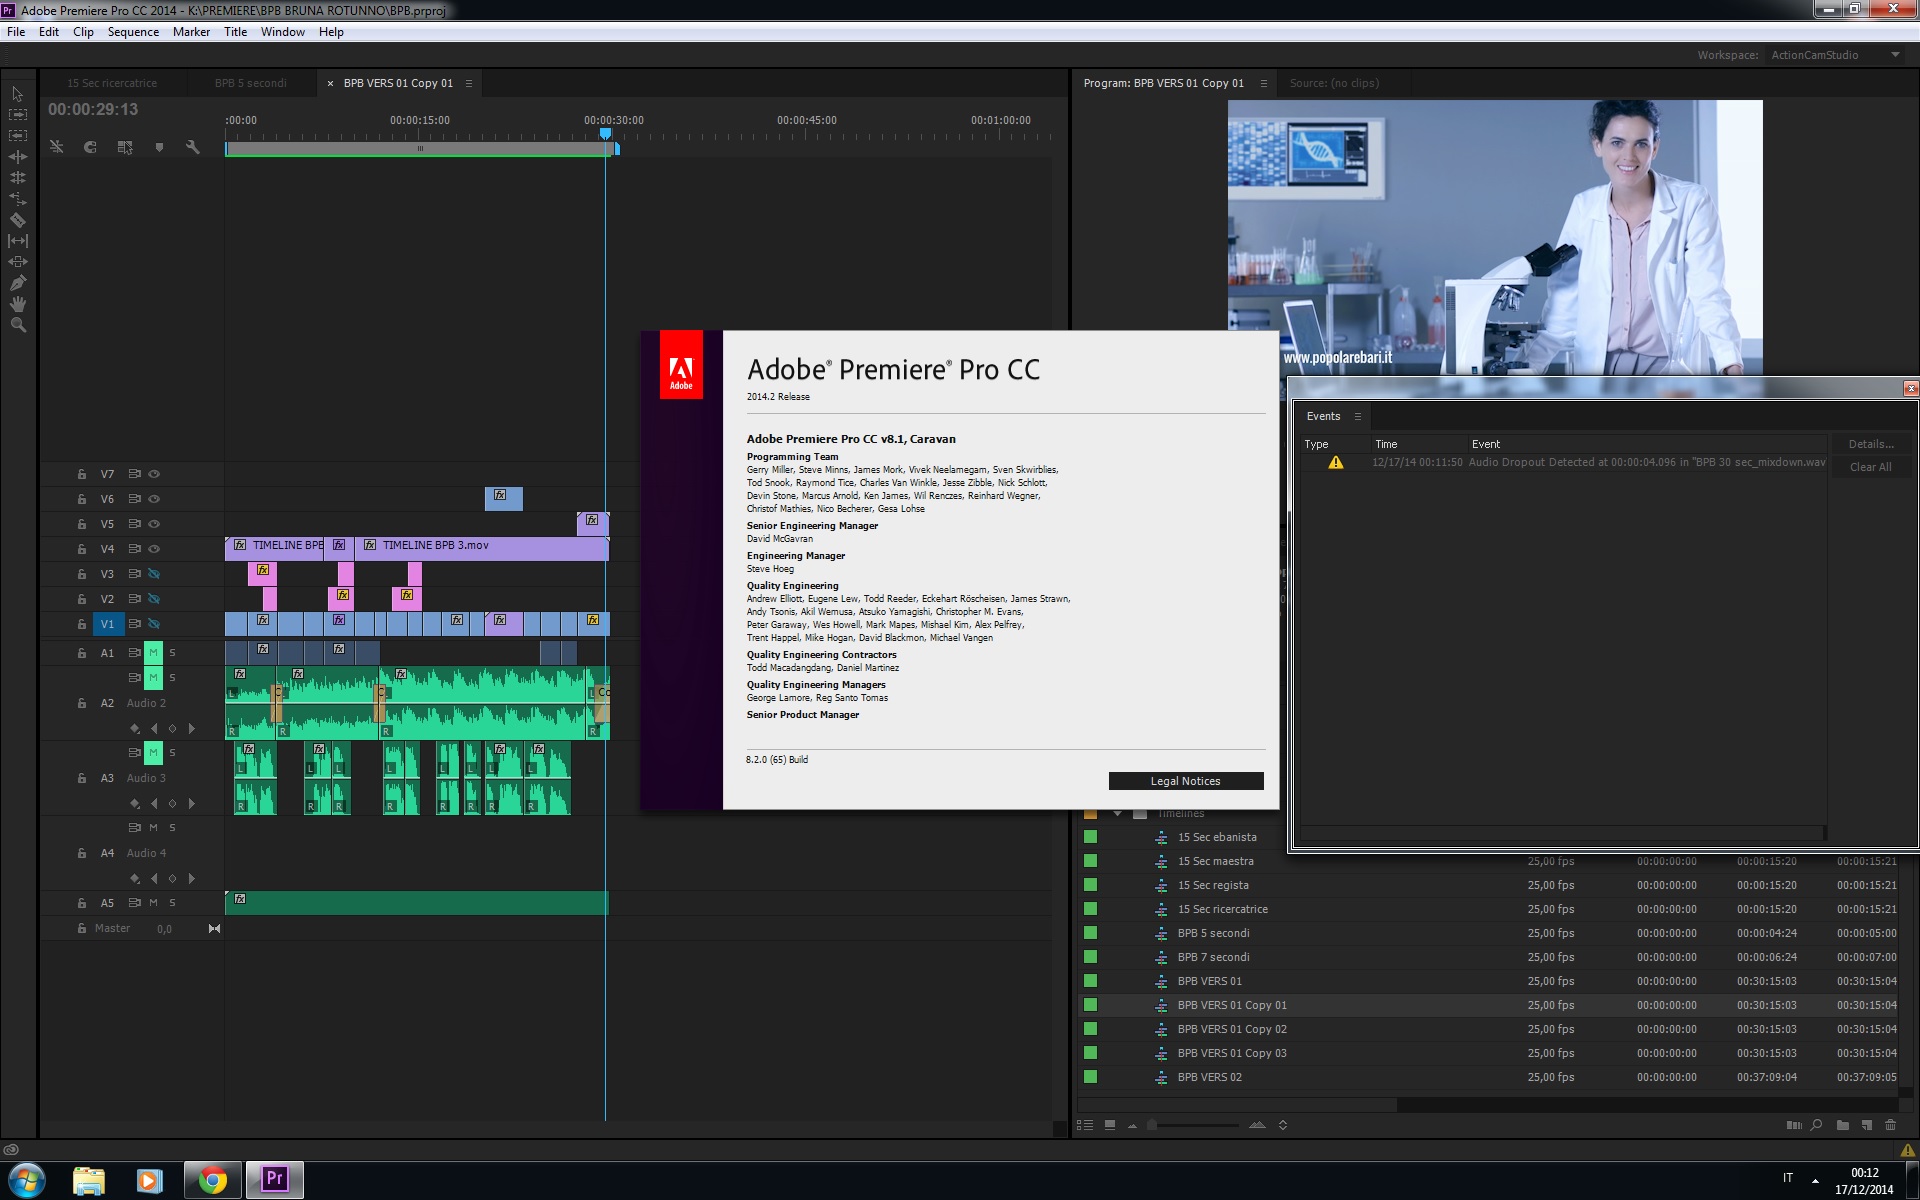This screenshot has width=1920, height=1200.
Task: Collapse the Timelines bin
Action: pos(1117,813)
